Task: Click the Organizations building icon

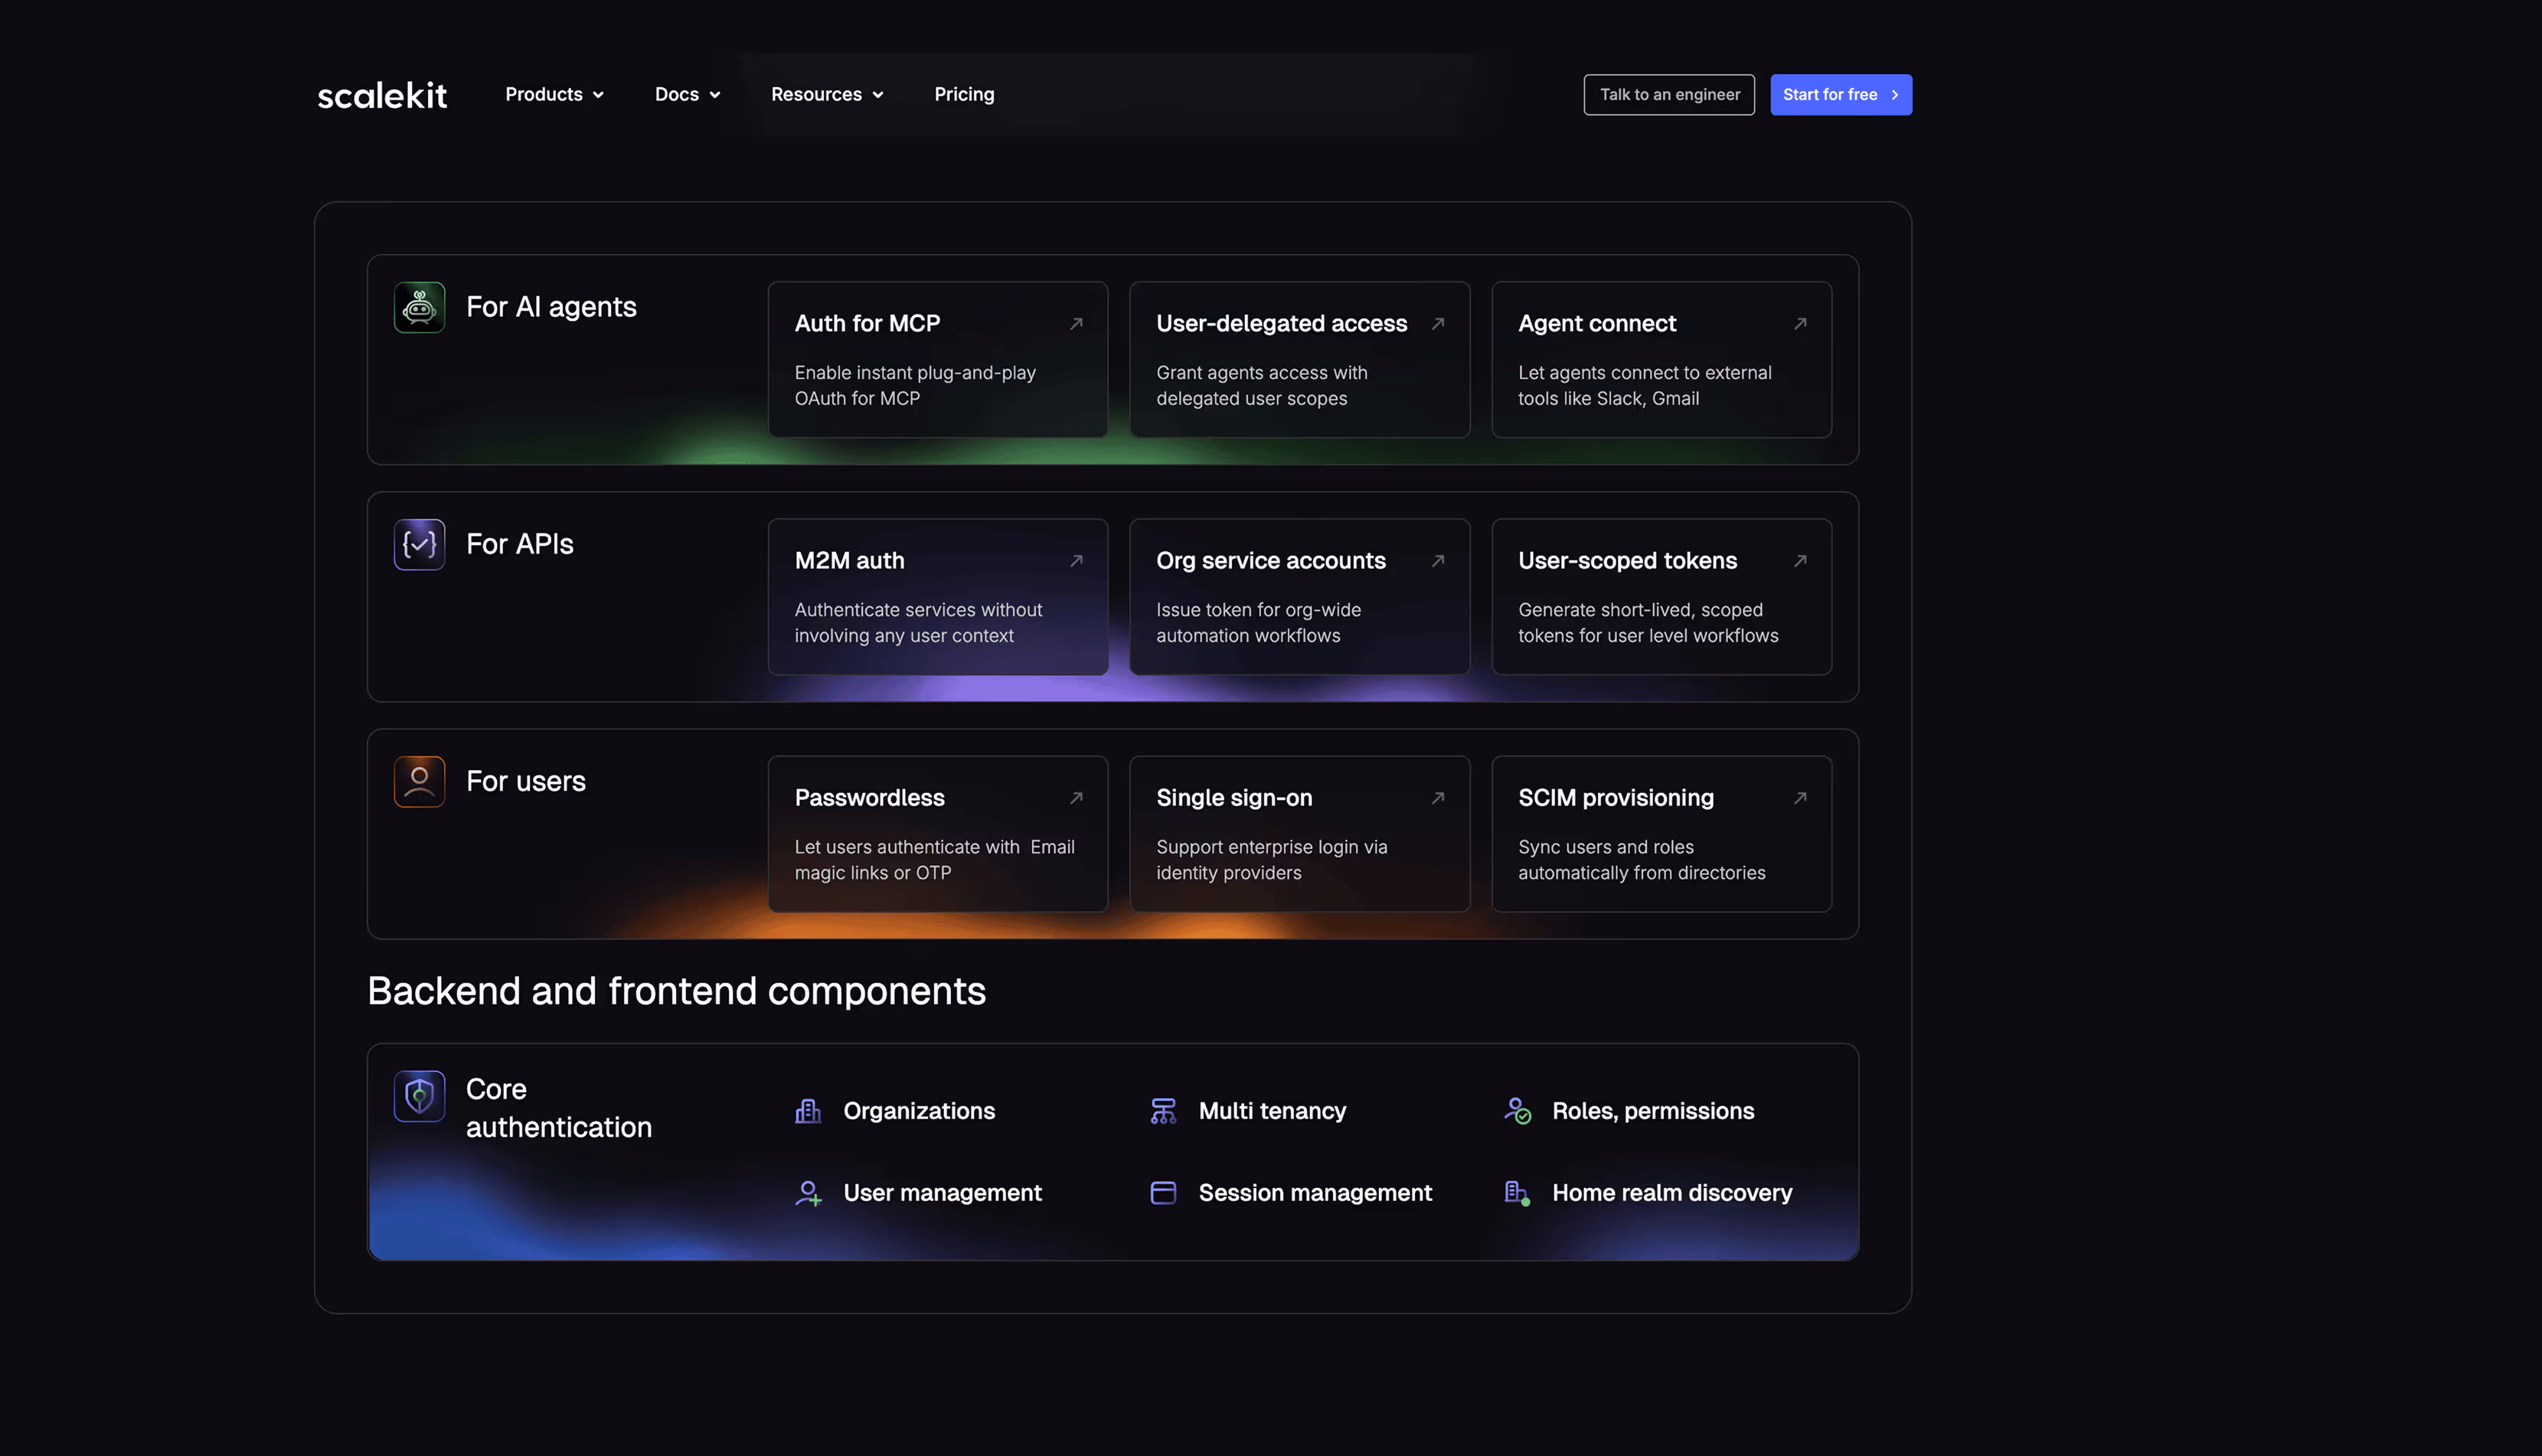Action: click(x=808, y=1111)
